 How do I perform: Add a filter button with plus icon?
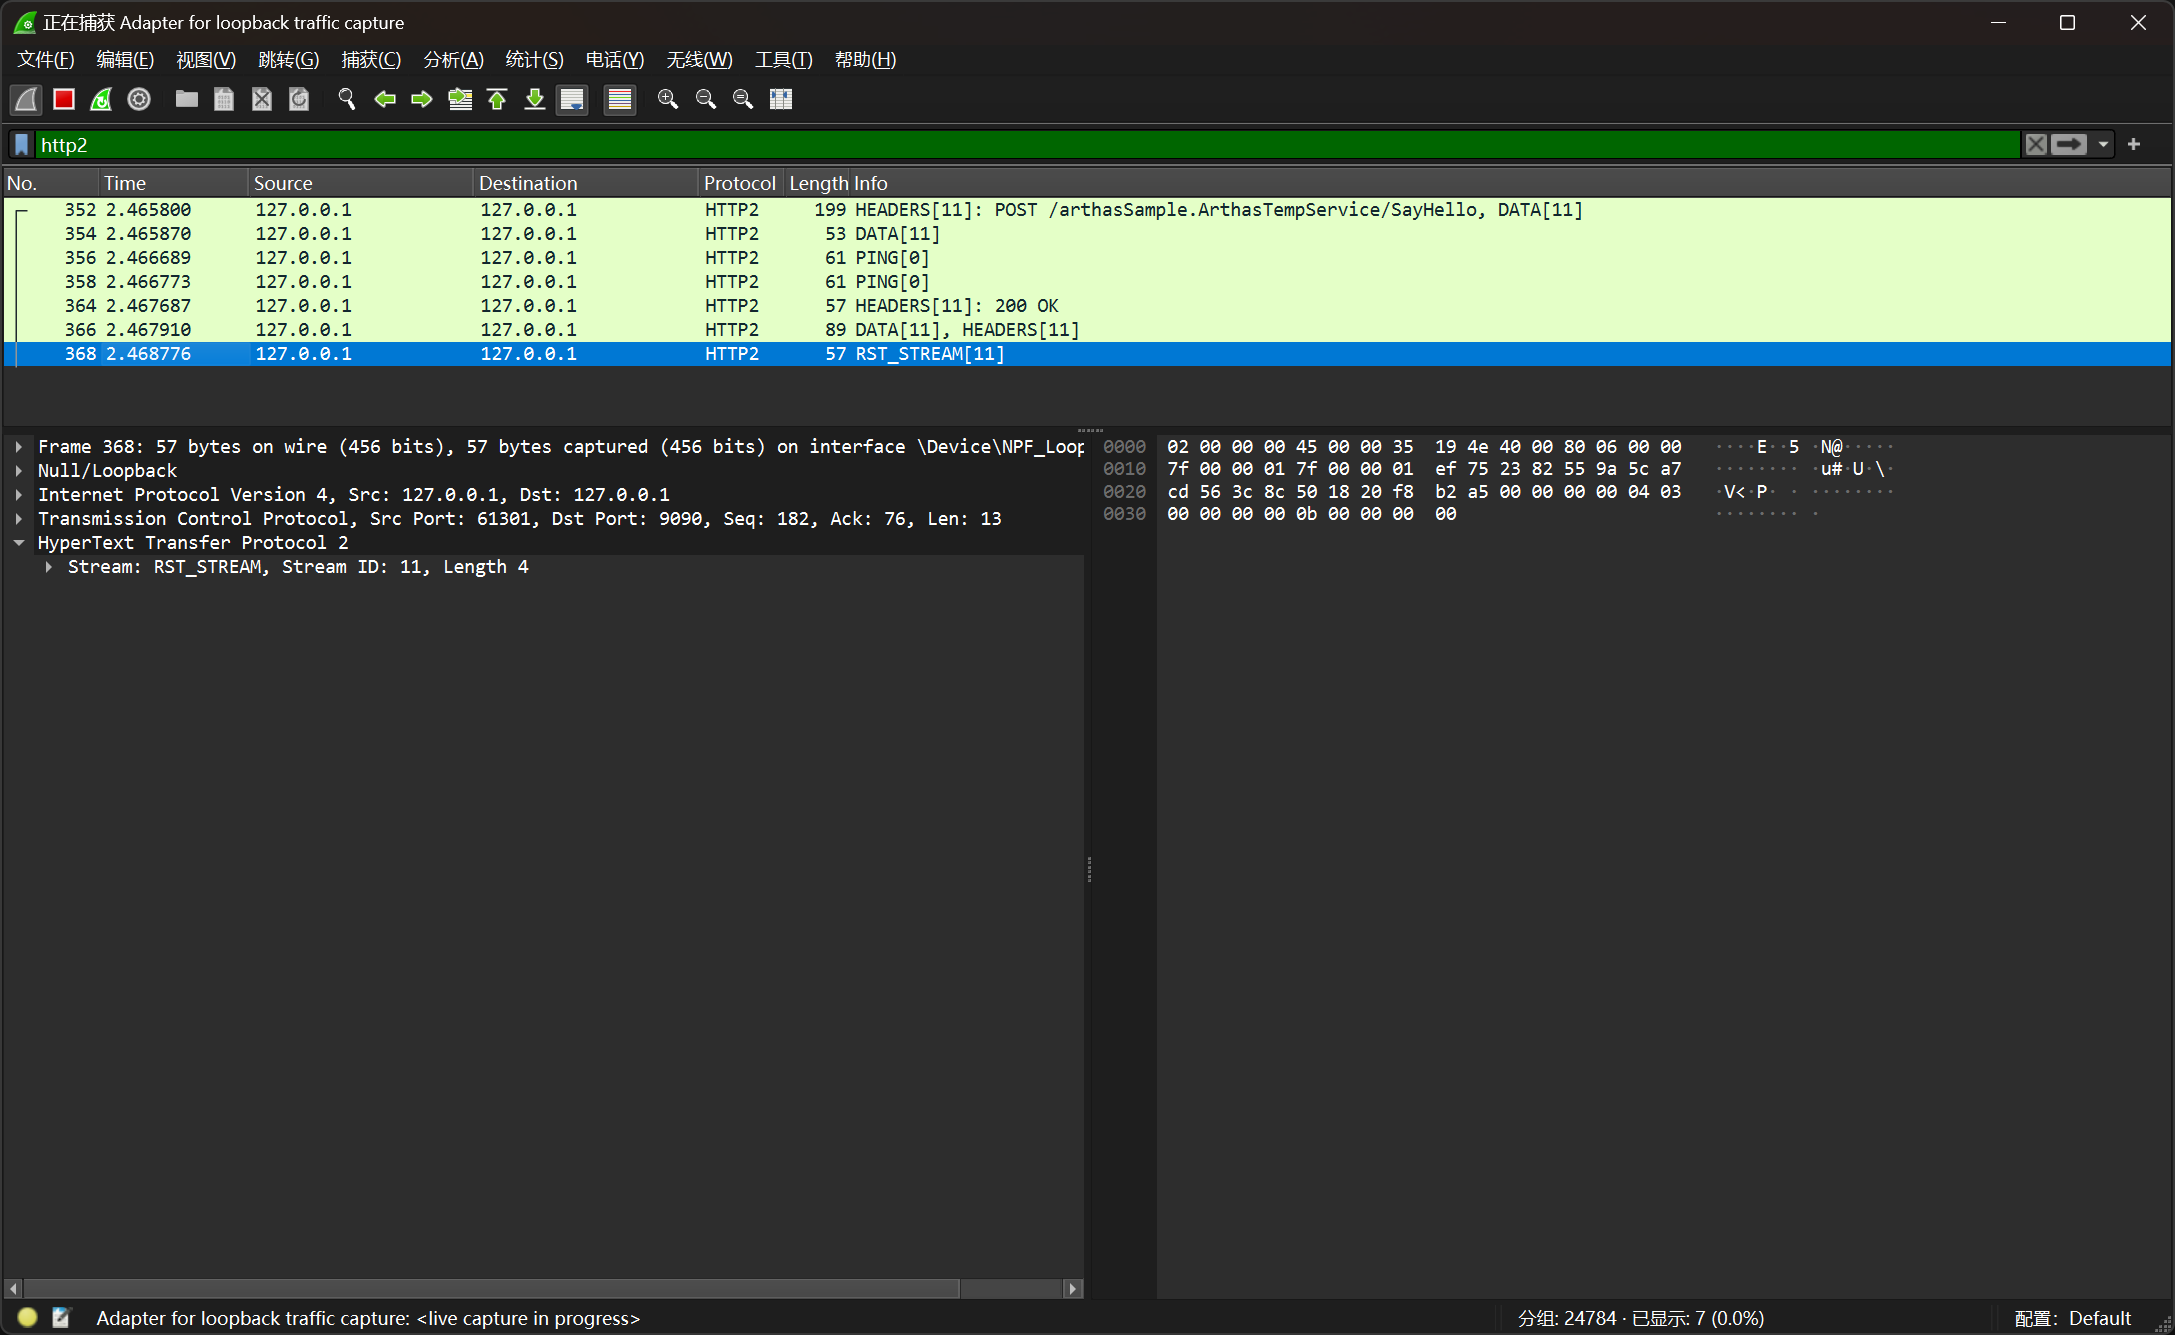click(x=2134, y=145)
